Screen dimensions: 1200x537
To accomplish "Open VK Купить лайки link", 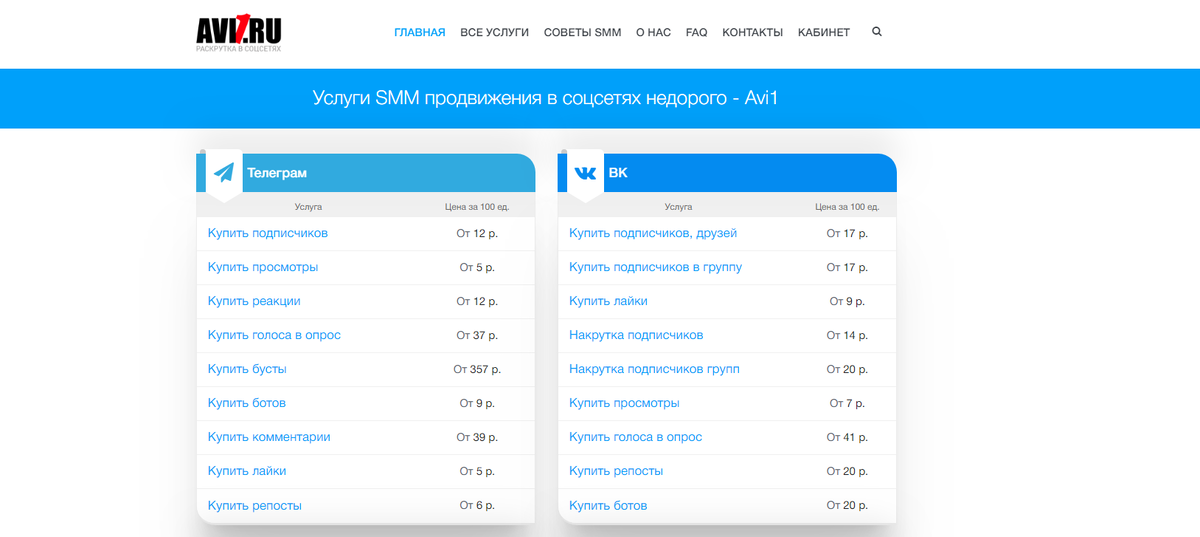I will (x=608, y=301).
